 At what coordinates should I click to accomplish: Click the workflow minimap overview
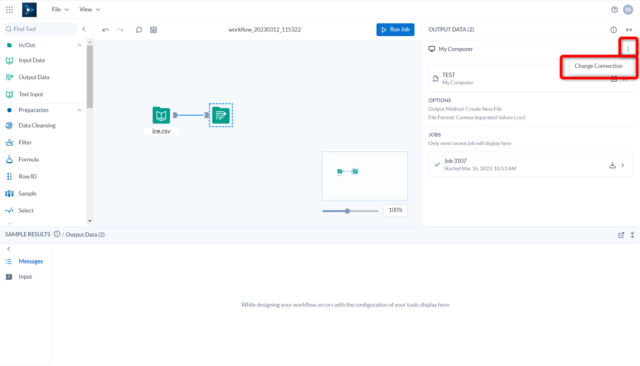[x=364, y=176]
